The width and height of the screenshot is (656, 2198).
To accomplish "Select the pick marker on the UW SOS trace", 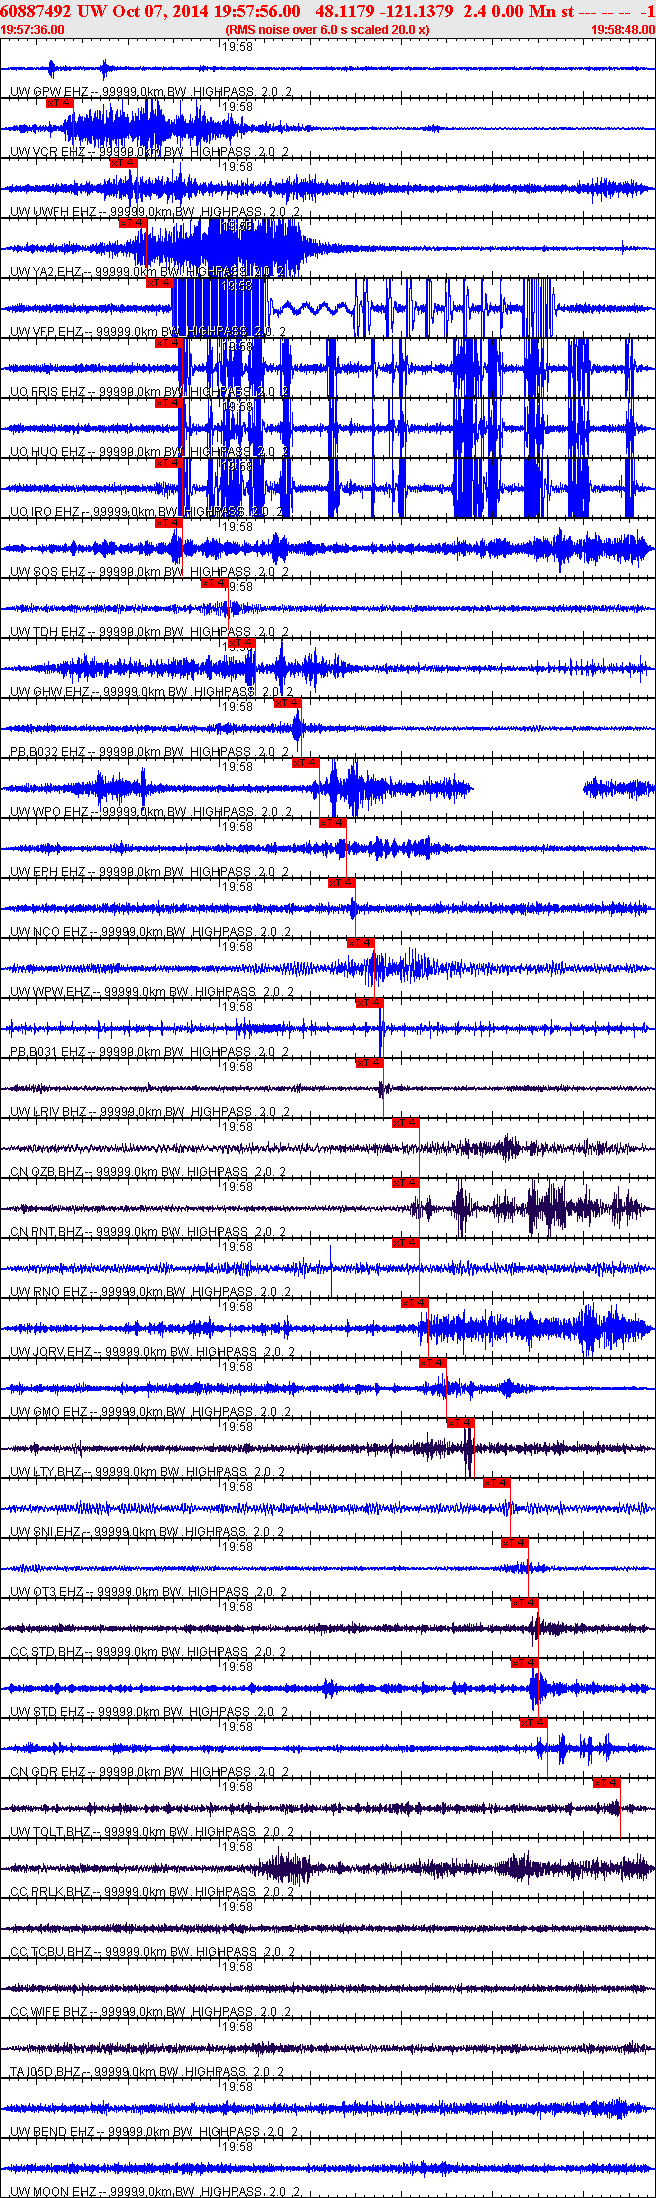I will pyautogui.click(x=168, y=523).
